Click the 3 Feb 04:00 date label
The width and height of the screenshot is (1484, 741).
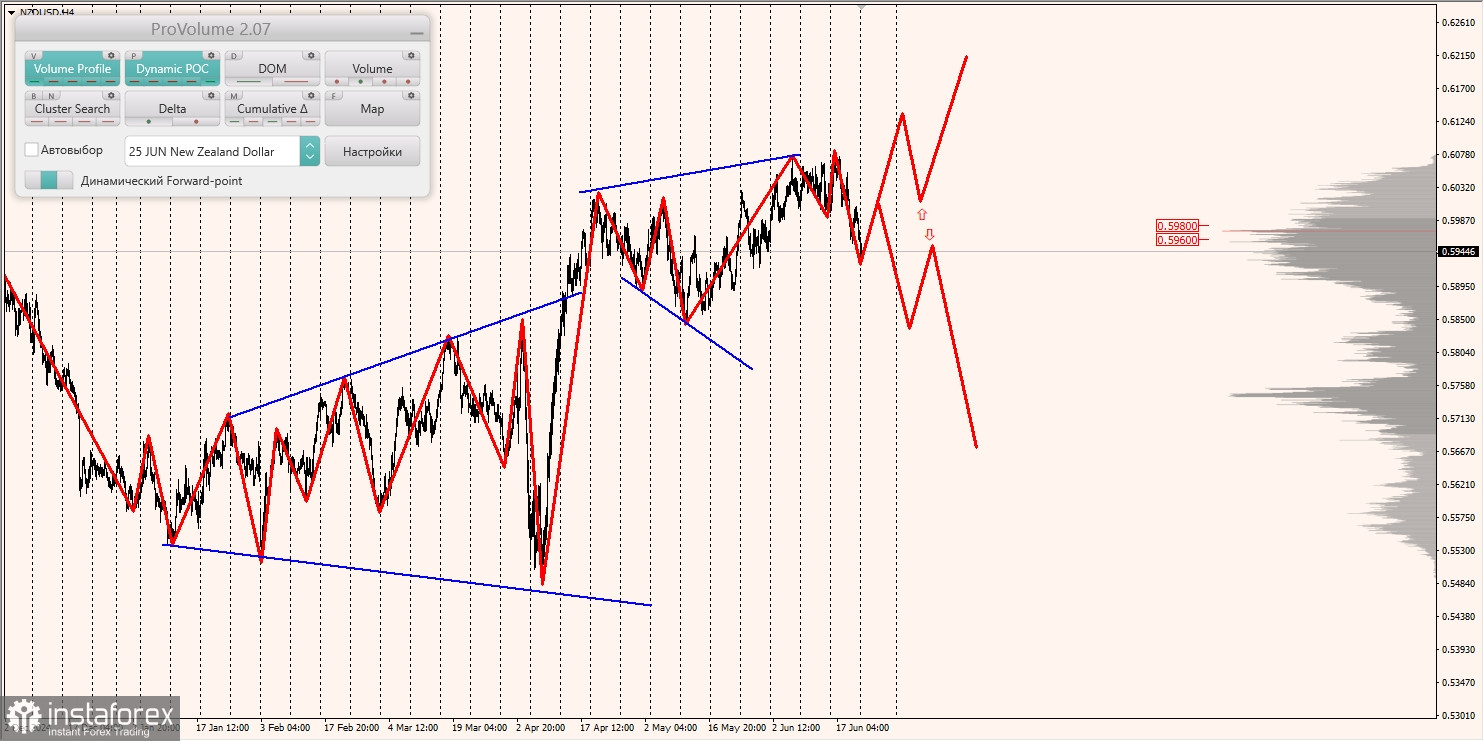click(285, 728)
